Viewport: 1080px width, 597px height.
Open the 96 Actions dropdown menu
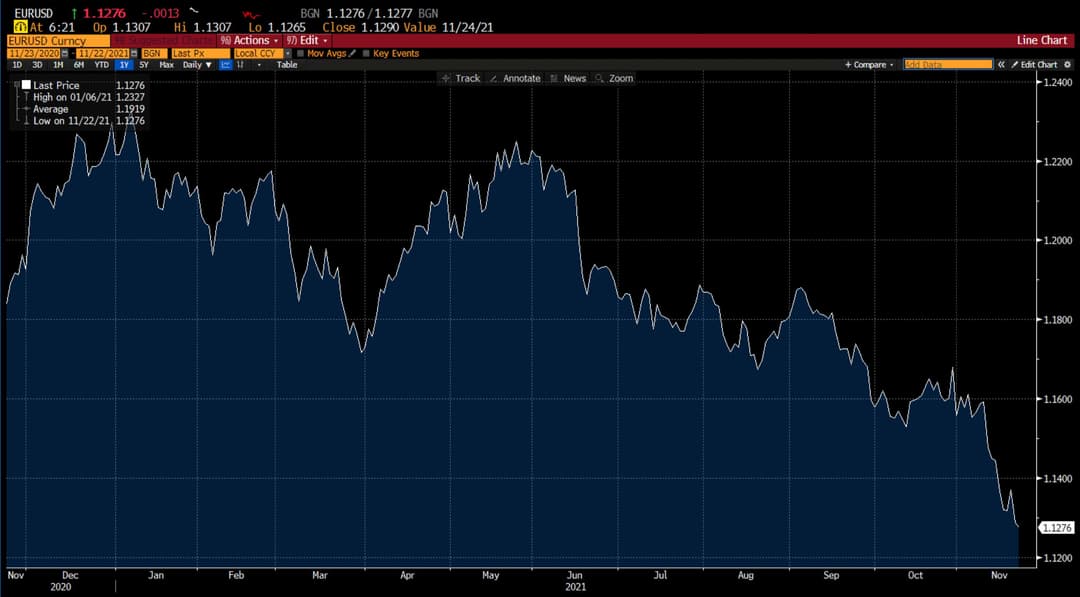[250, 41]
